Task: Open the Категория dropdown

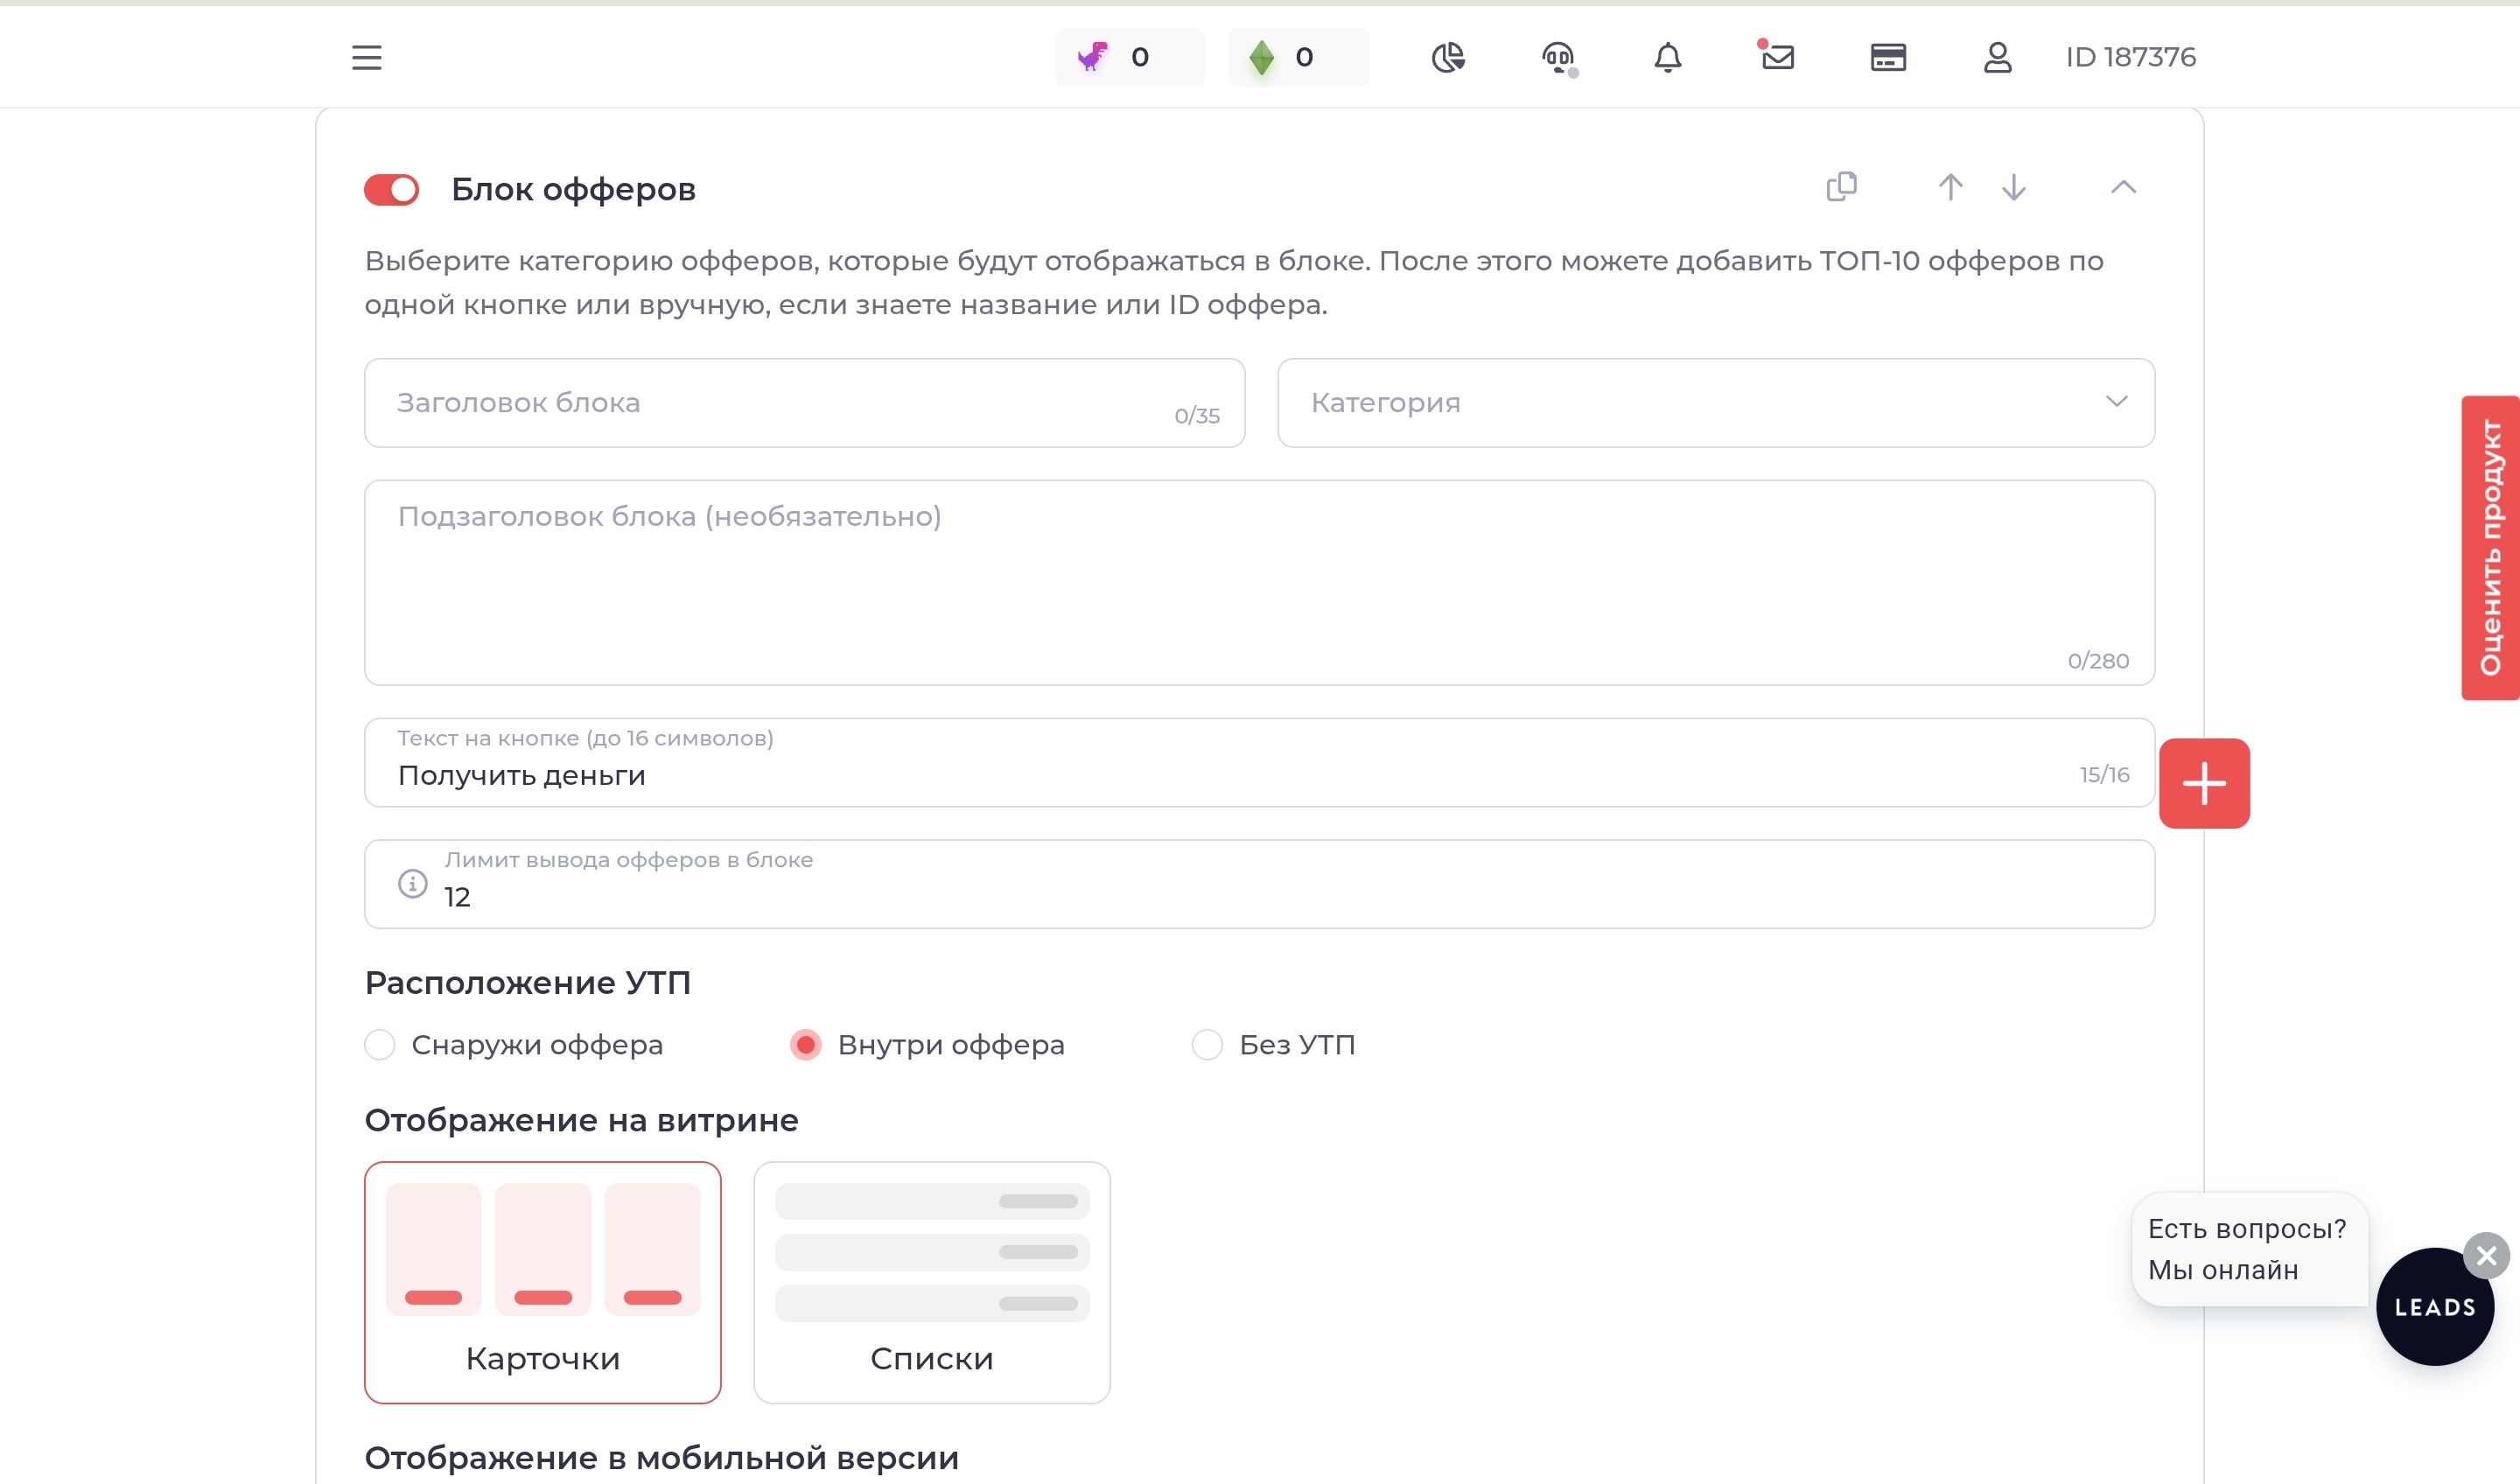Action: (1716, 403)
